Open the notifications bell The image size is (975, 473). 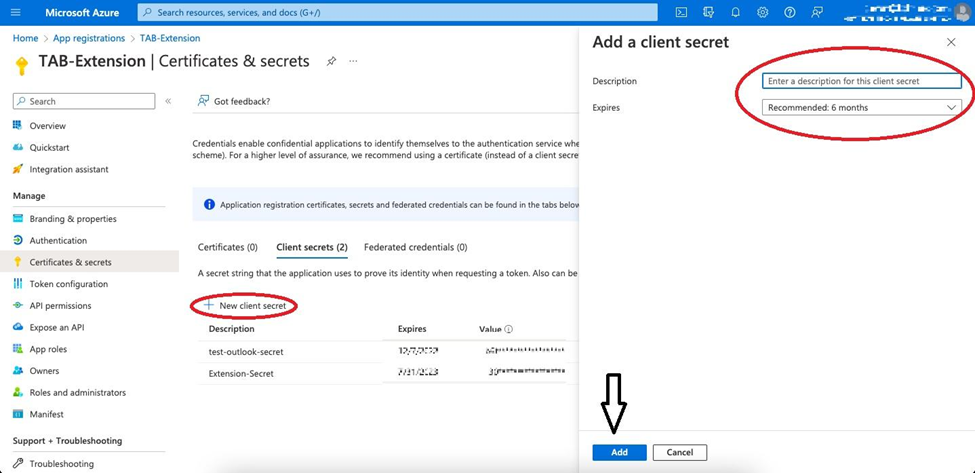tap(736, 12)
